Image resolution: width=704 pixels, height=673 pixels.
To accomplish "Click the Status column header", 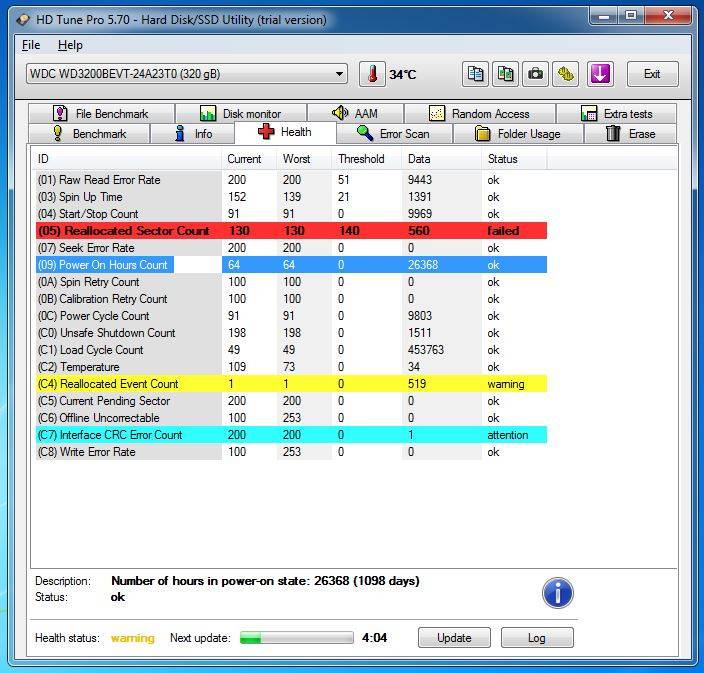I will tap(515, 159).
